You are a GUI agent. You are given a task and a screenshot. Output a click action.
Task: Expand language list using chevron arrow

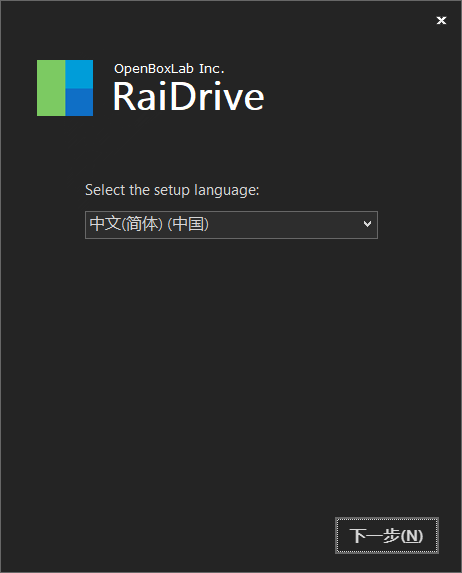click(x=367, y=224)
